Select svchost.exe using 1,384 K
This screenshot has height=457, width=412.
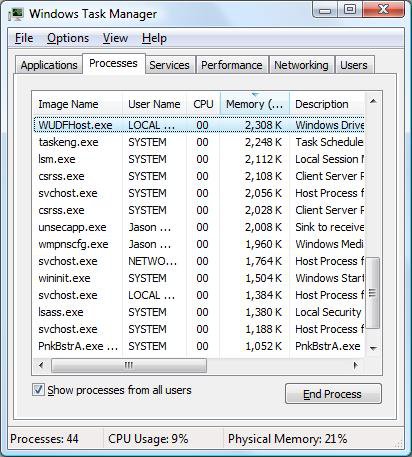click(199, 295)
